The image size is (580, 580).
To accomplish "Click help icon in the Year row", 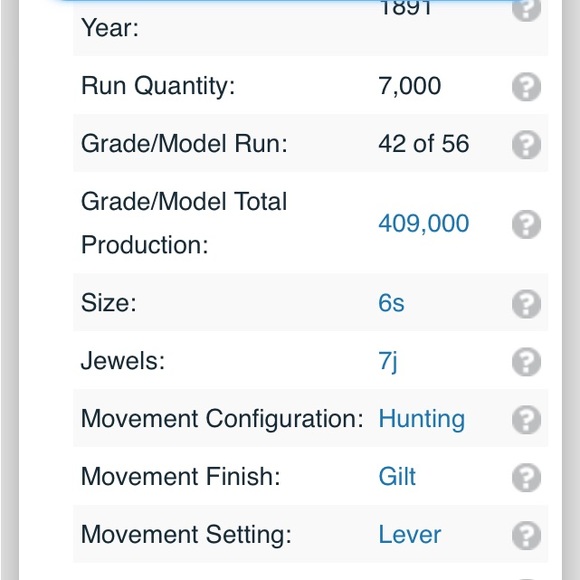I will coord(526,9).
